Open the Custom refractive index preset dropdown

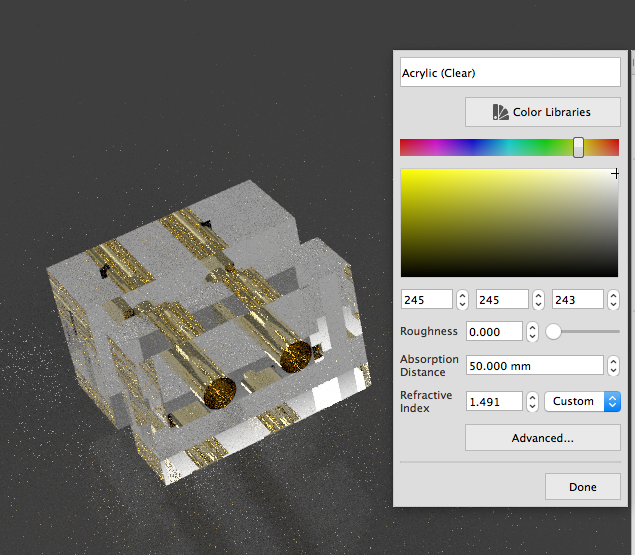tap(582, 401)
